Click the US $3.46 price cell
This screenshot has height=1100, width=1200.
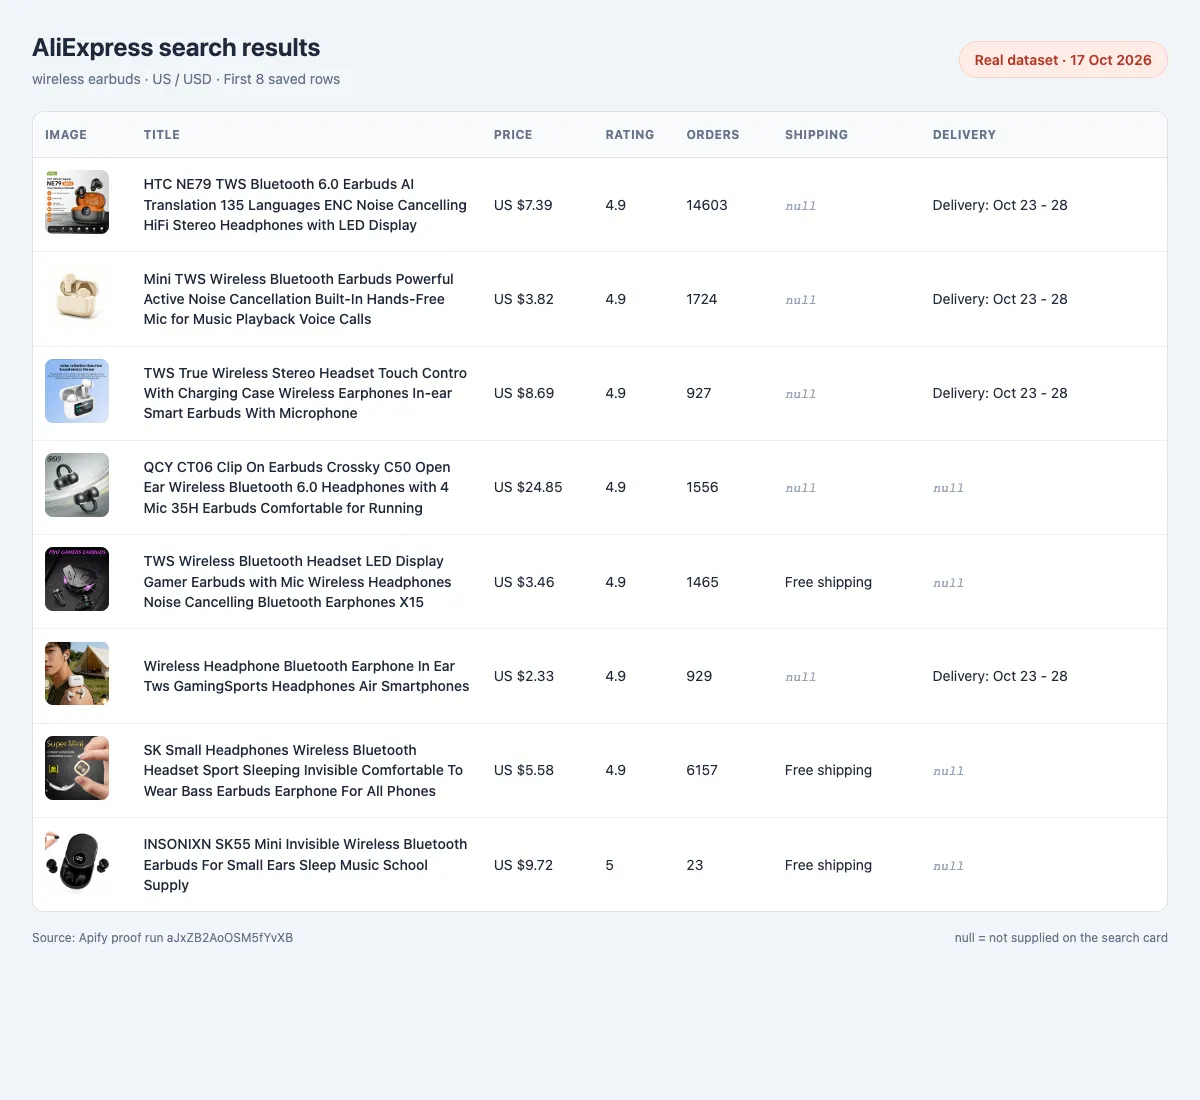[x=523, y=582]
